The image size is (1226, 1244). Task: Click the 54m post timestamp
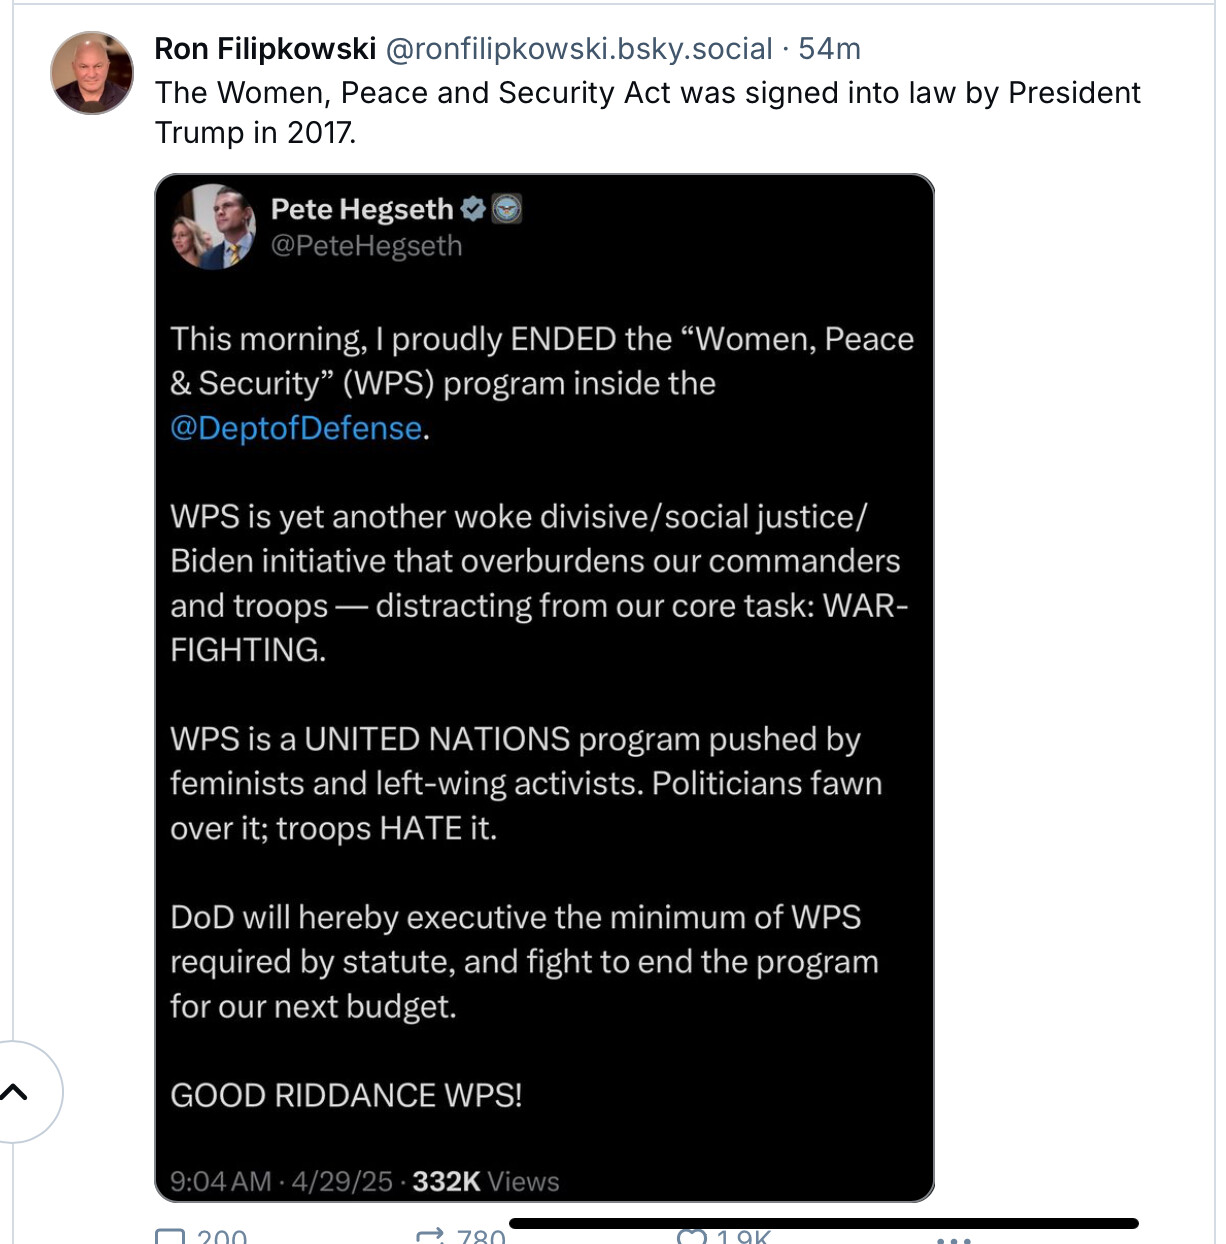(829, 48)
